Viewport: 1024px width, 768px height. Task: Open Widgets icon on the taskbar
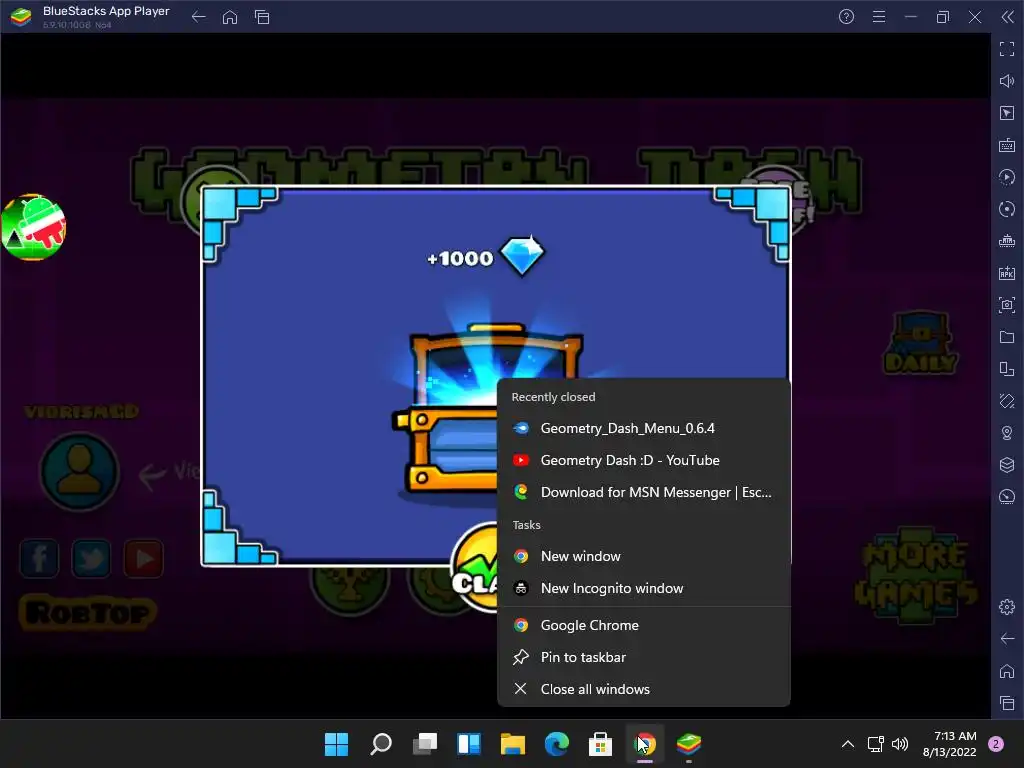tap(469, 744)
